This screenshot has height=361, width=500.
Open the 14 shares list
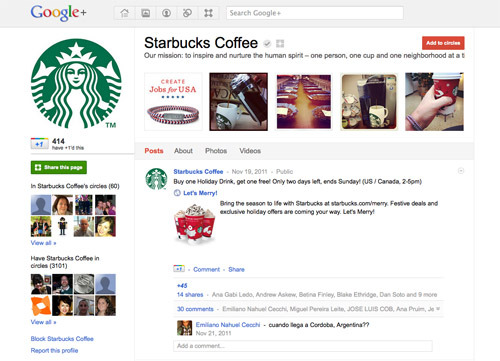[x=190, y=295]
